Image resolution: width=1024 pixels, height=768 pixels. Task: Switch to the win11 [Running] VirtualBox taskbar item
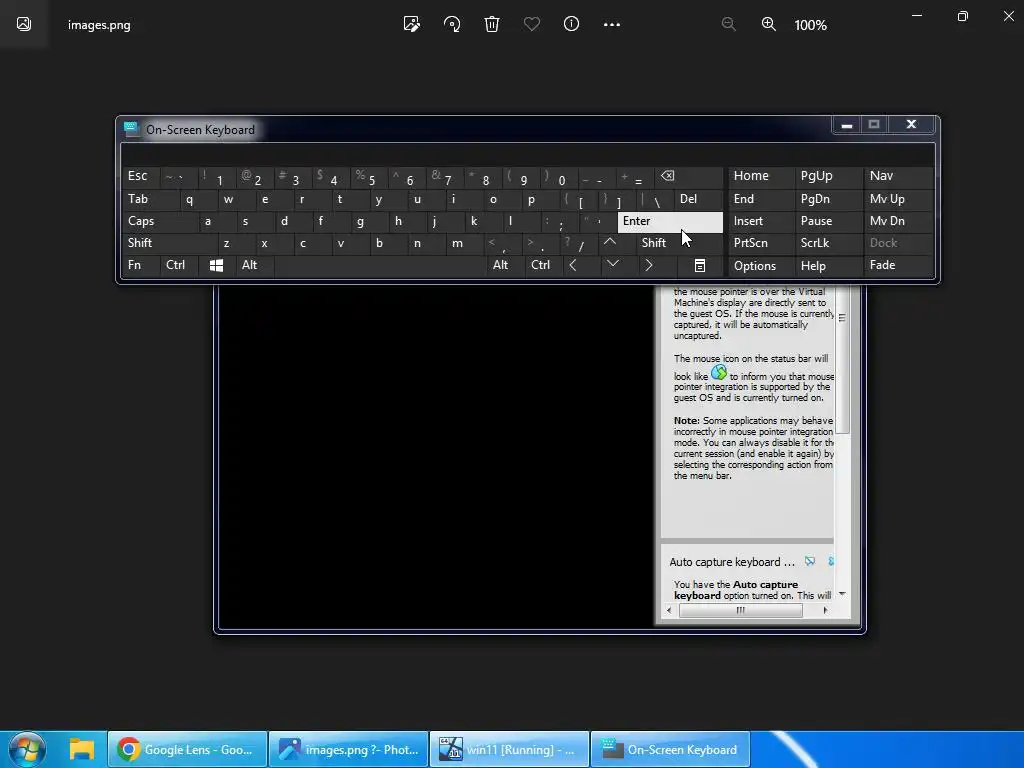coord(509,750)
